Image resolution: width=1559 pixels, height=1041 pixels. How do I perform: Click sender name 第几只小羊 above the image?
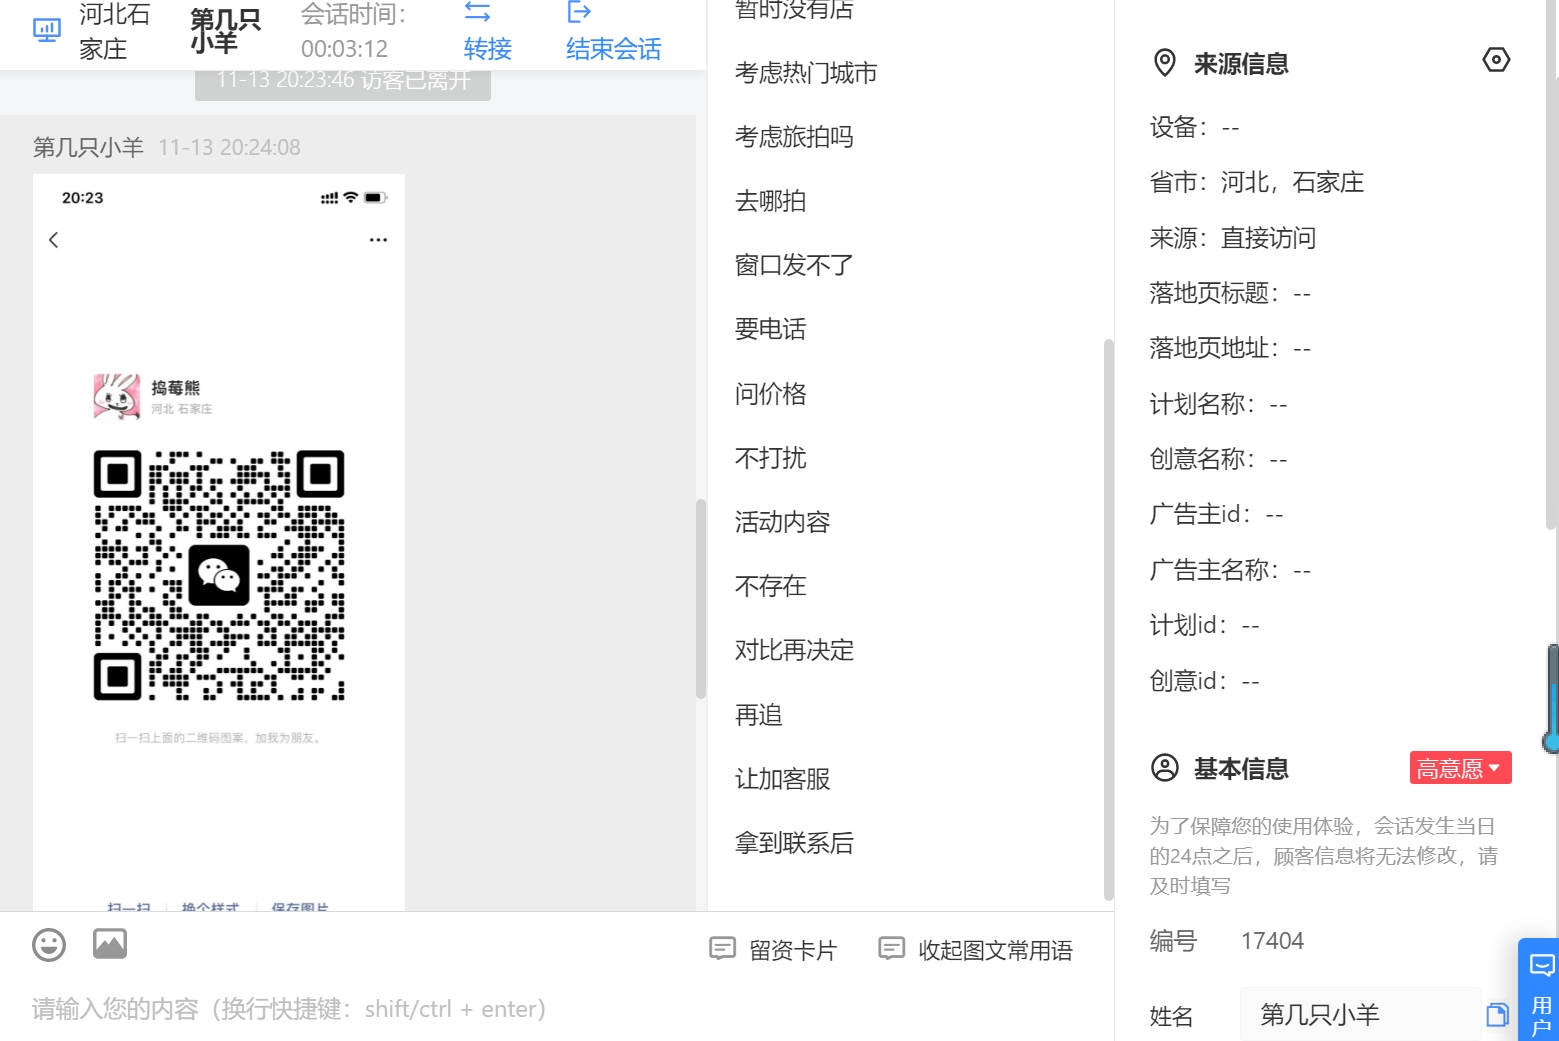point(88,147)
